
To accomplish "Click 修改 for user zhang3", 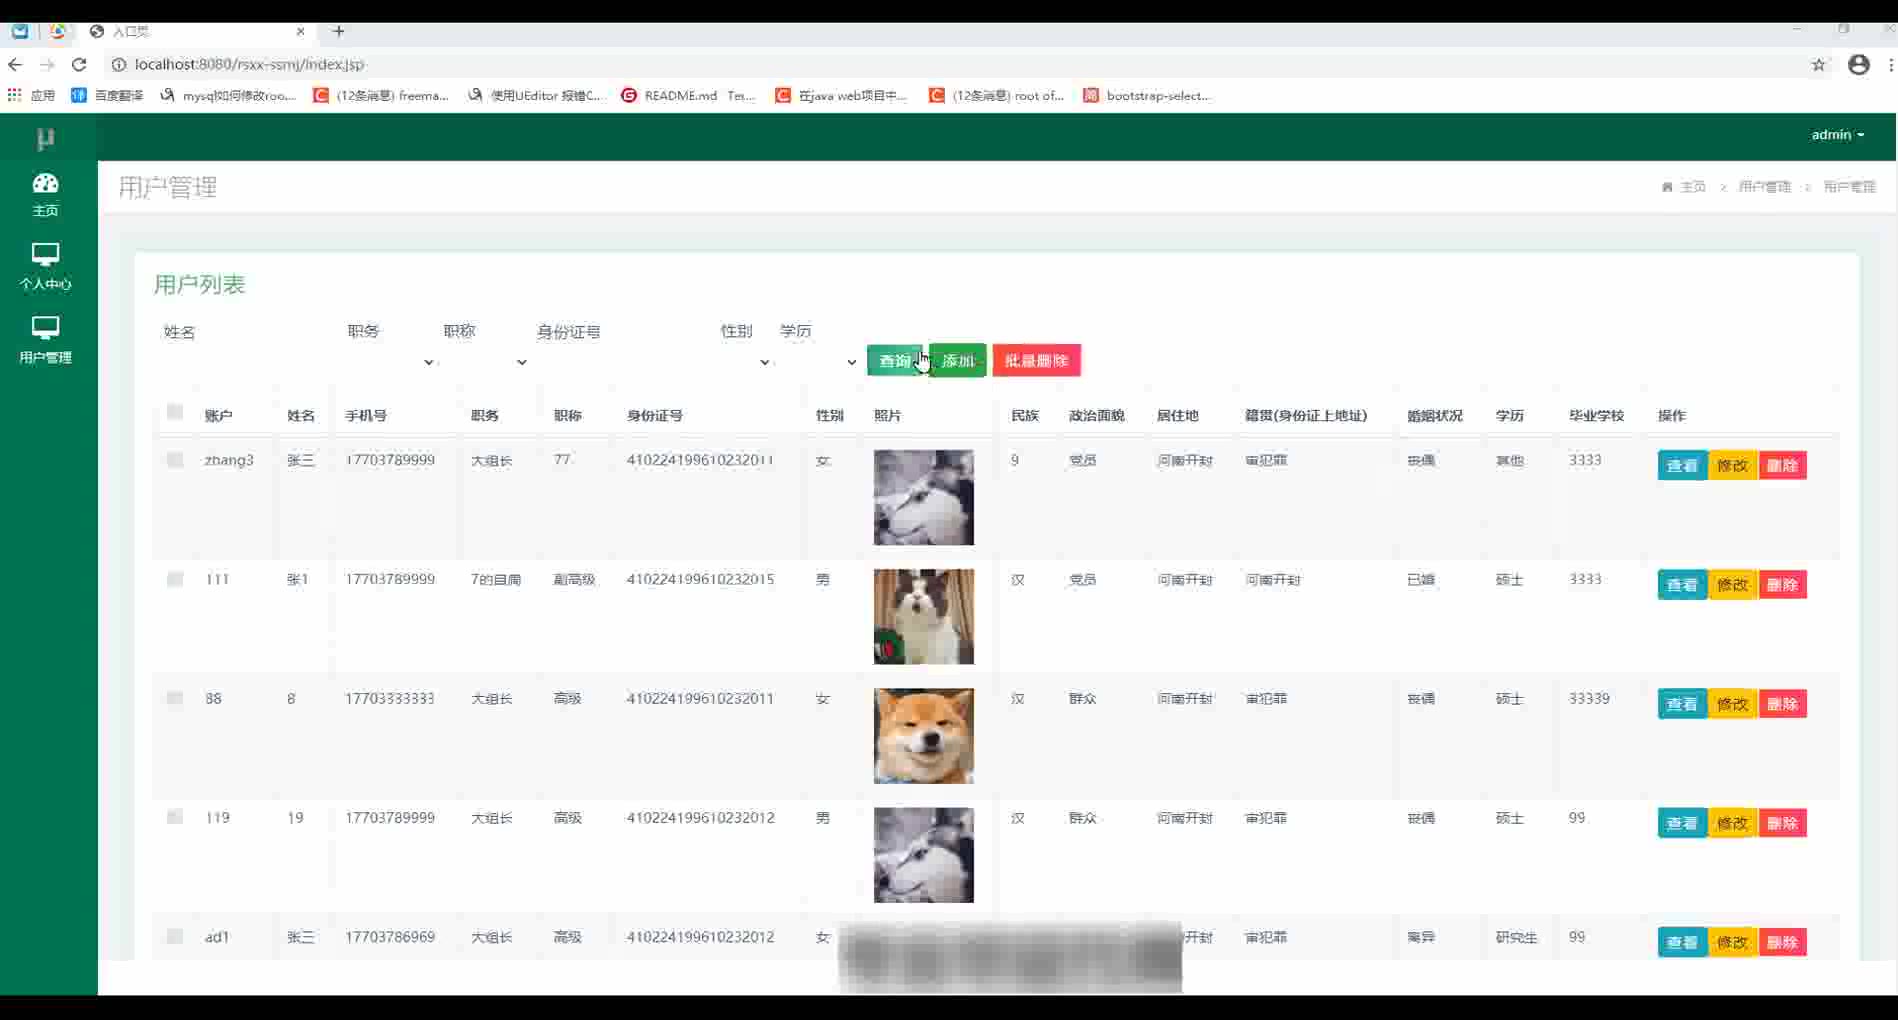I will (x=1732, y=465).
